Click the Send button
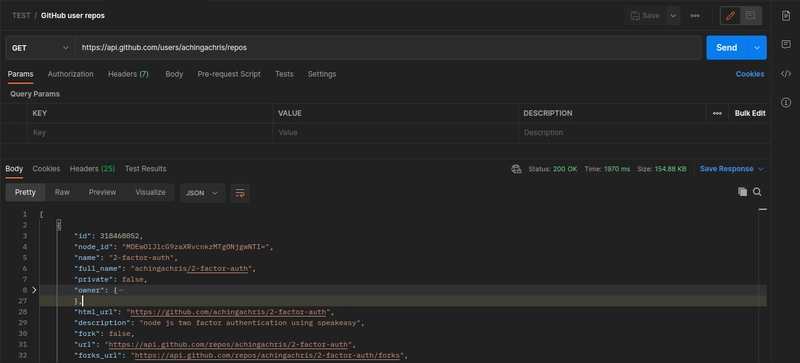800x363 pixels. [x=727, y=47]
